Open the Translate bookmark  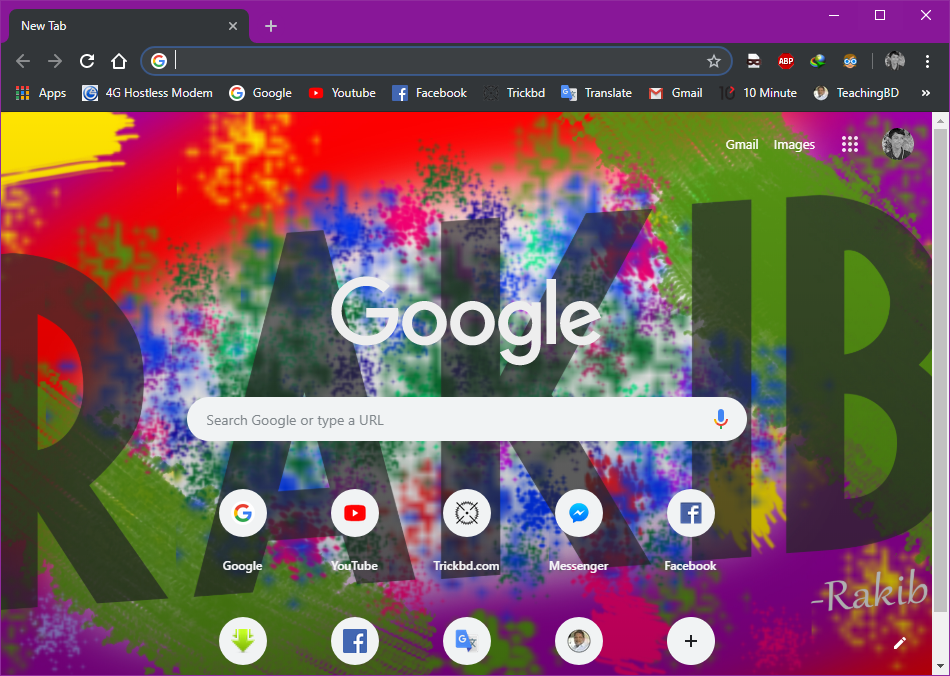point(597,93)
